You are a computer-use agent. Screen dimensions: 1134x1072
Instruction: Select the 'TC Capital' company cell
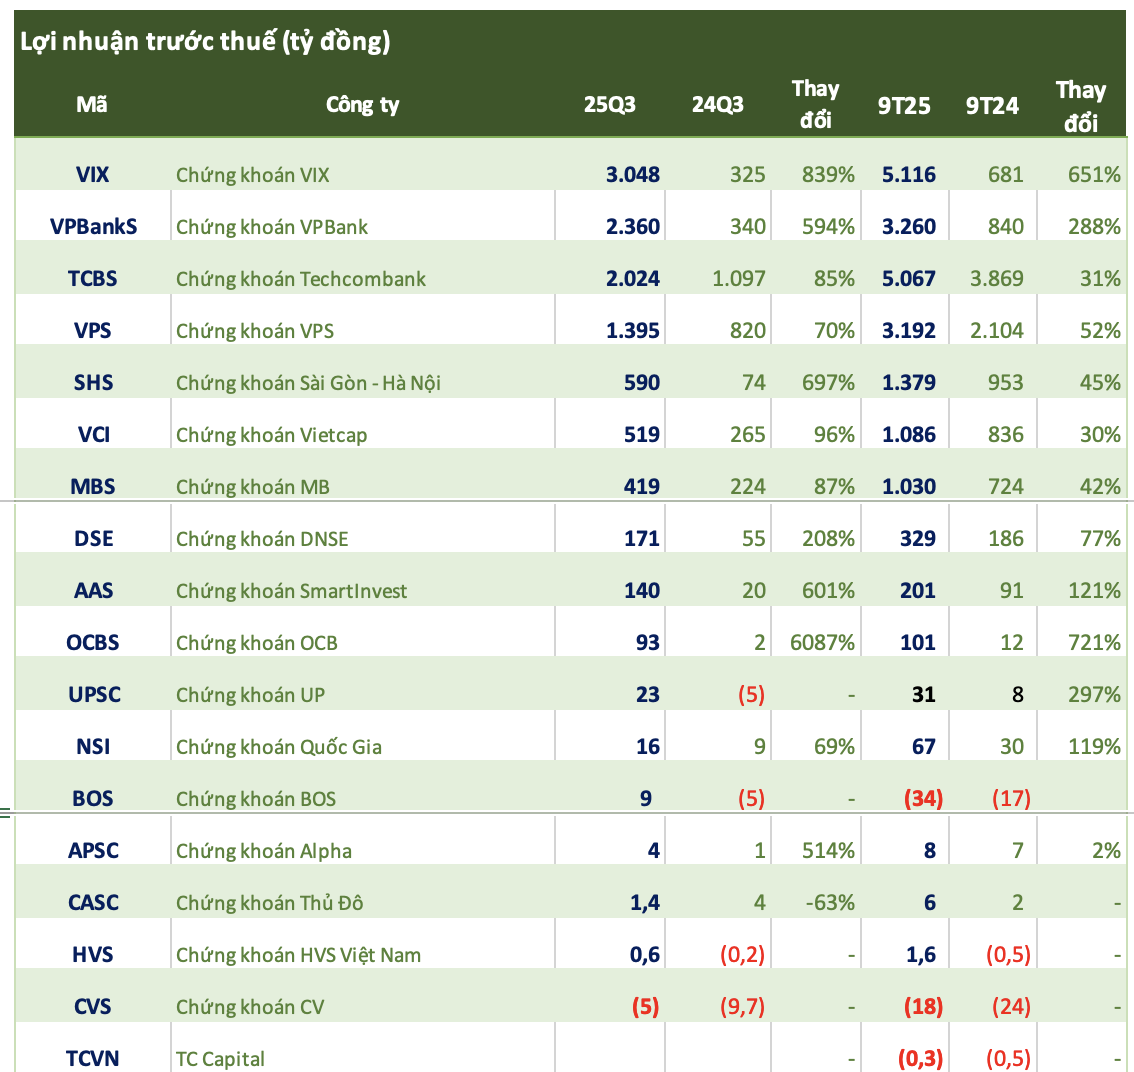[220, 1059]
